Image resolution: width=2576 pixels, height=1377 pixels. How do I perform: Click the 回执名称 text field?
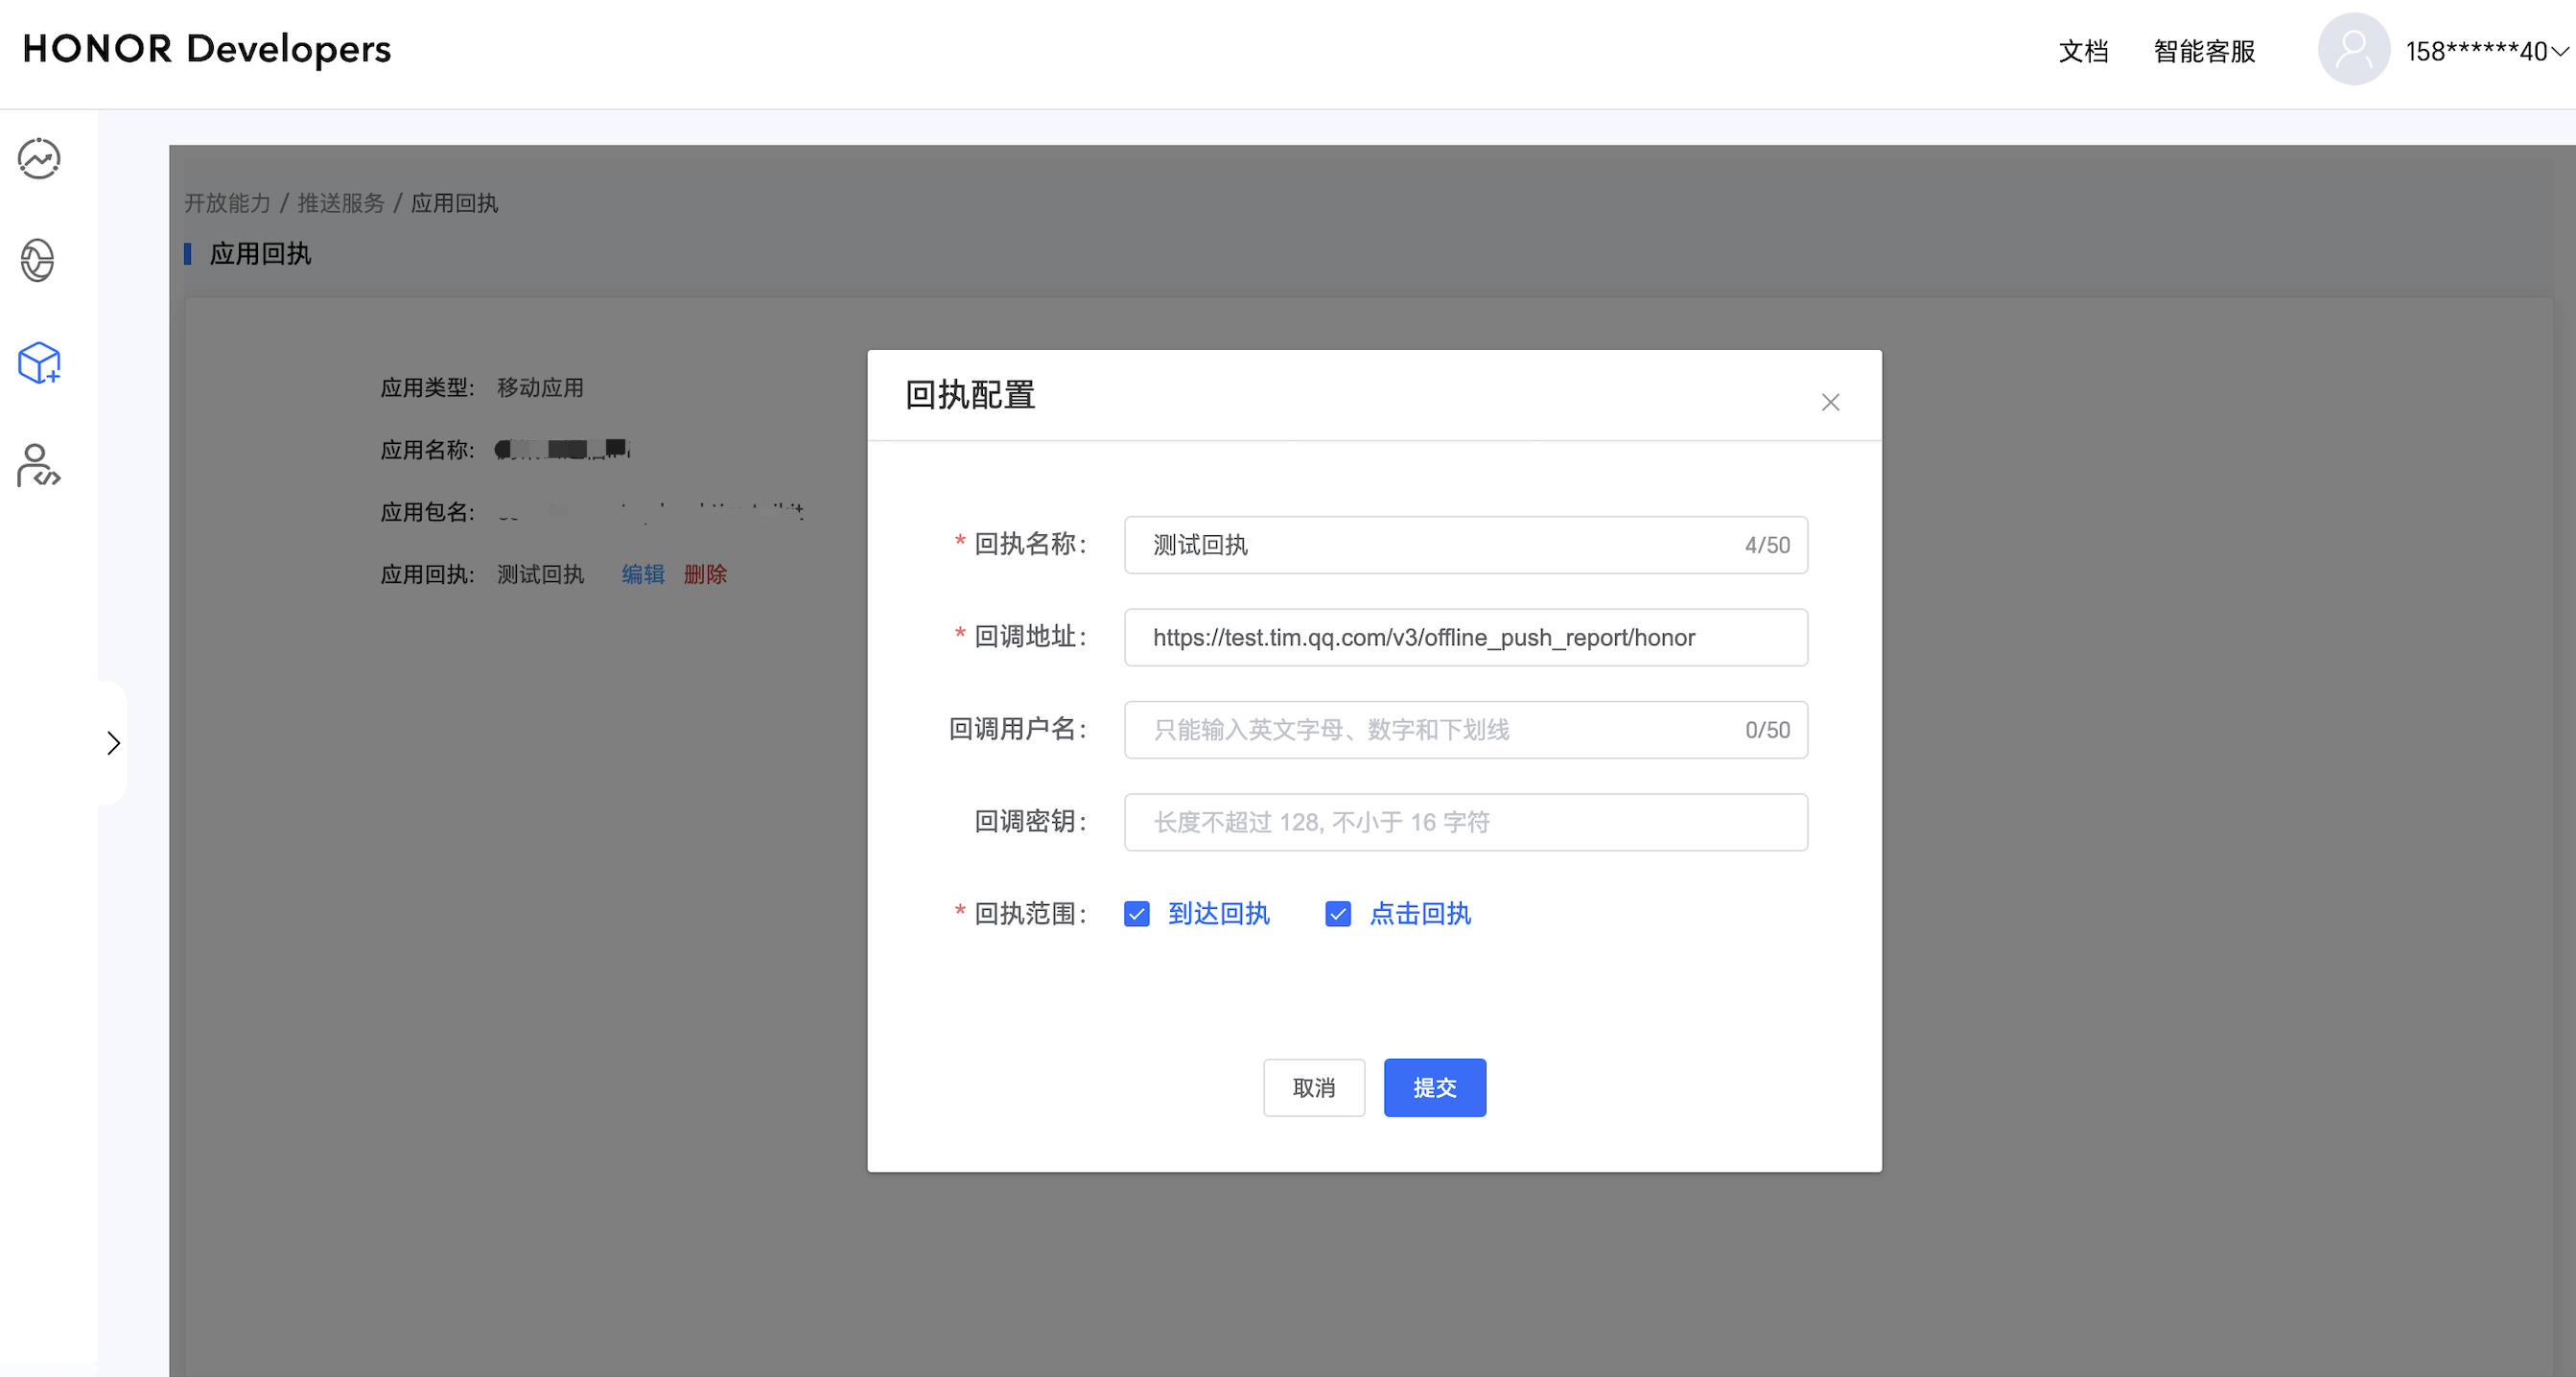tap(1440, 545)
